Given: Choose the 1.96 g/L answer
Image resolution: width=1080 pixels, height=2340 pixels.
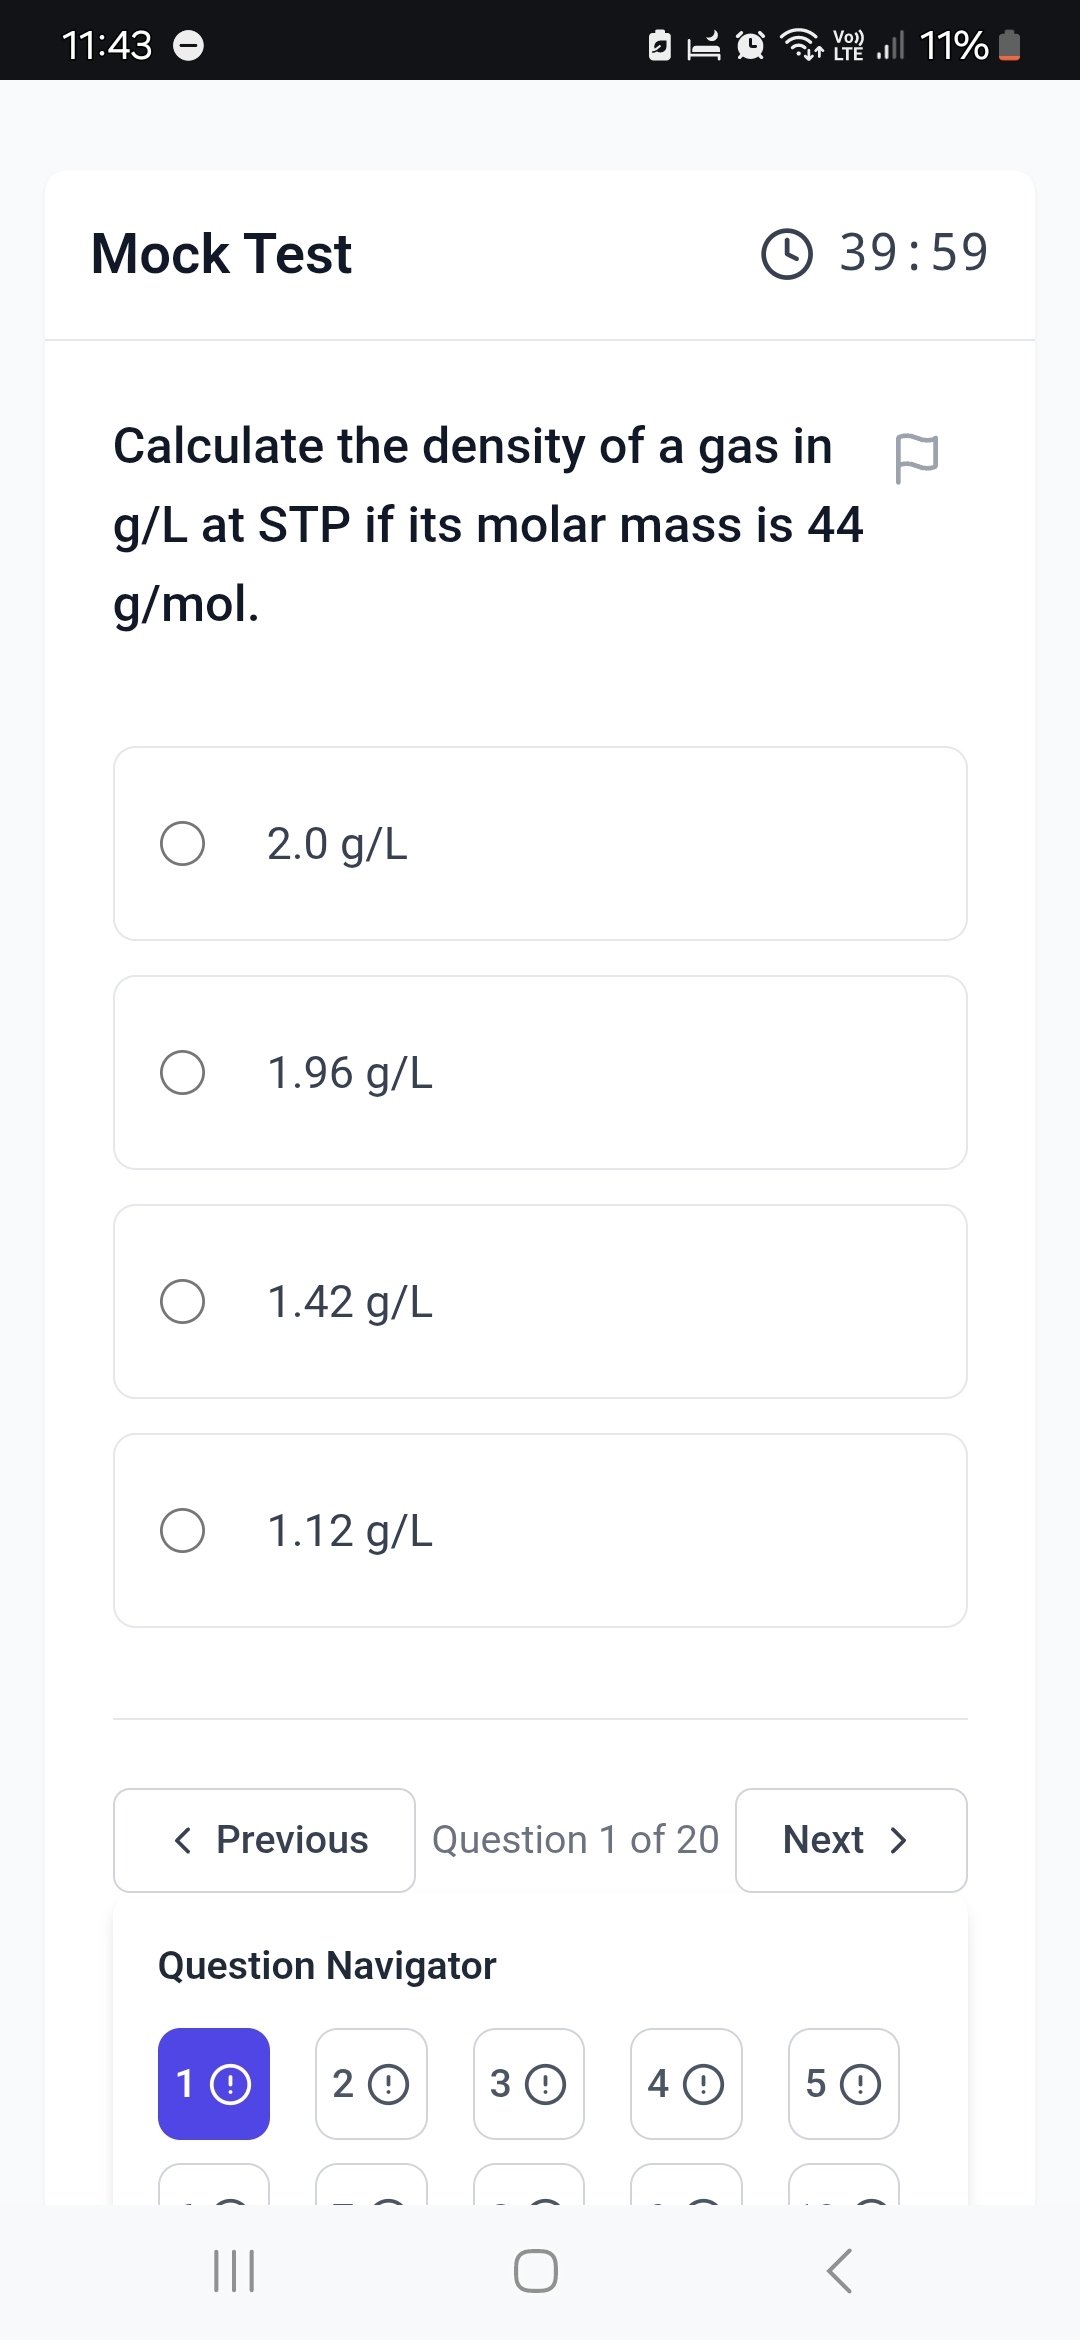Looking at the screenshot, I should [540, 1072].
